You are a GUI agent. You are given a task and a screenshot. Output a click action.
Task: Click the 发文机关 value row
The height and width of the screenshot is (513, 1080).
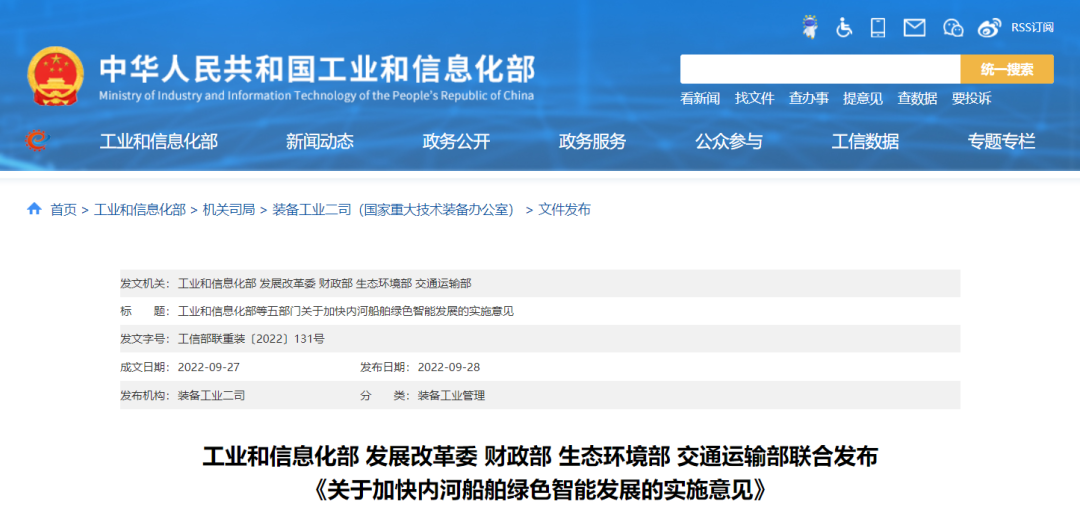click(x=324, y=283)
